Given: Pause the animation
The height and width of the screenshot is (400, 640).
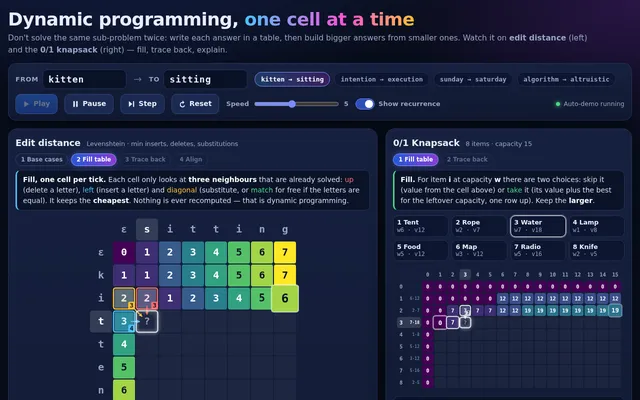Looking at the screenshot, I should (89, 104).
